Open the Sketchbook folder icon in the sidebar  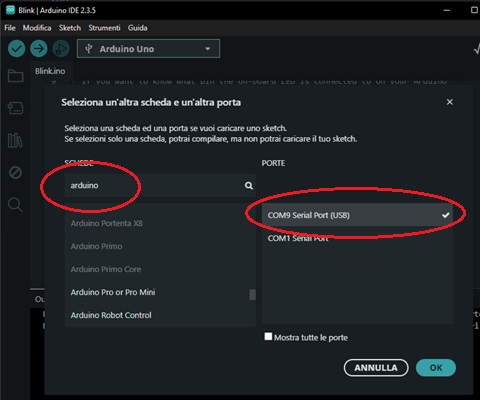coord(15,76)
